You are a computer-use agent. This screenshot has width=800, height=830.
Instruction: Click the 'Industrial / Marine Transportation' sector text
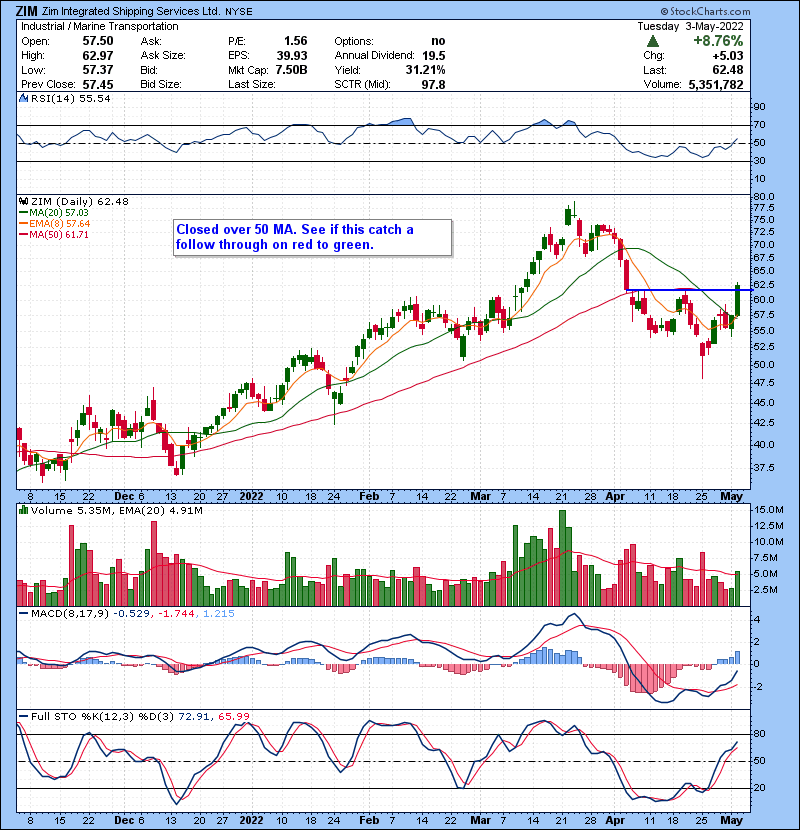[100, 26]
